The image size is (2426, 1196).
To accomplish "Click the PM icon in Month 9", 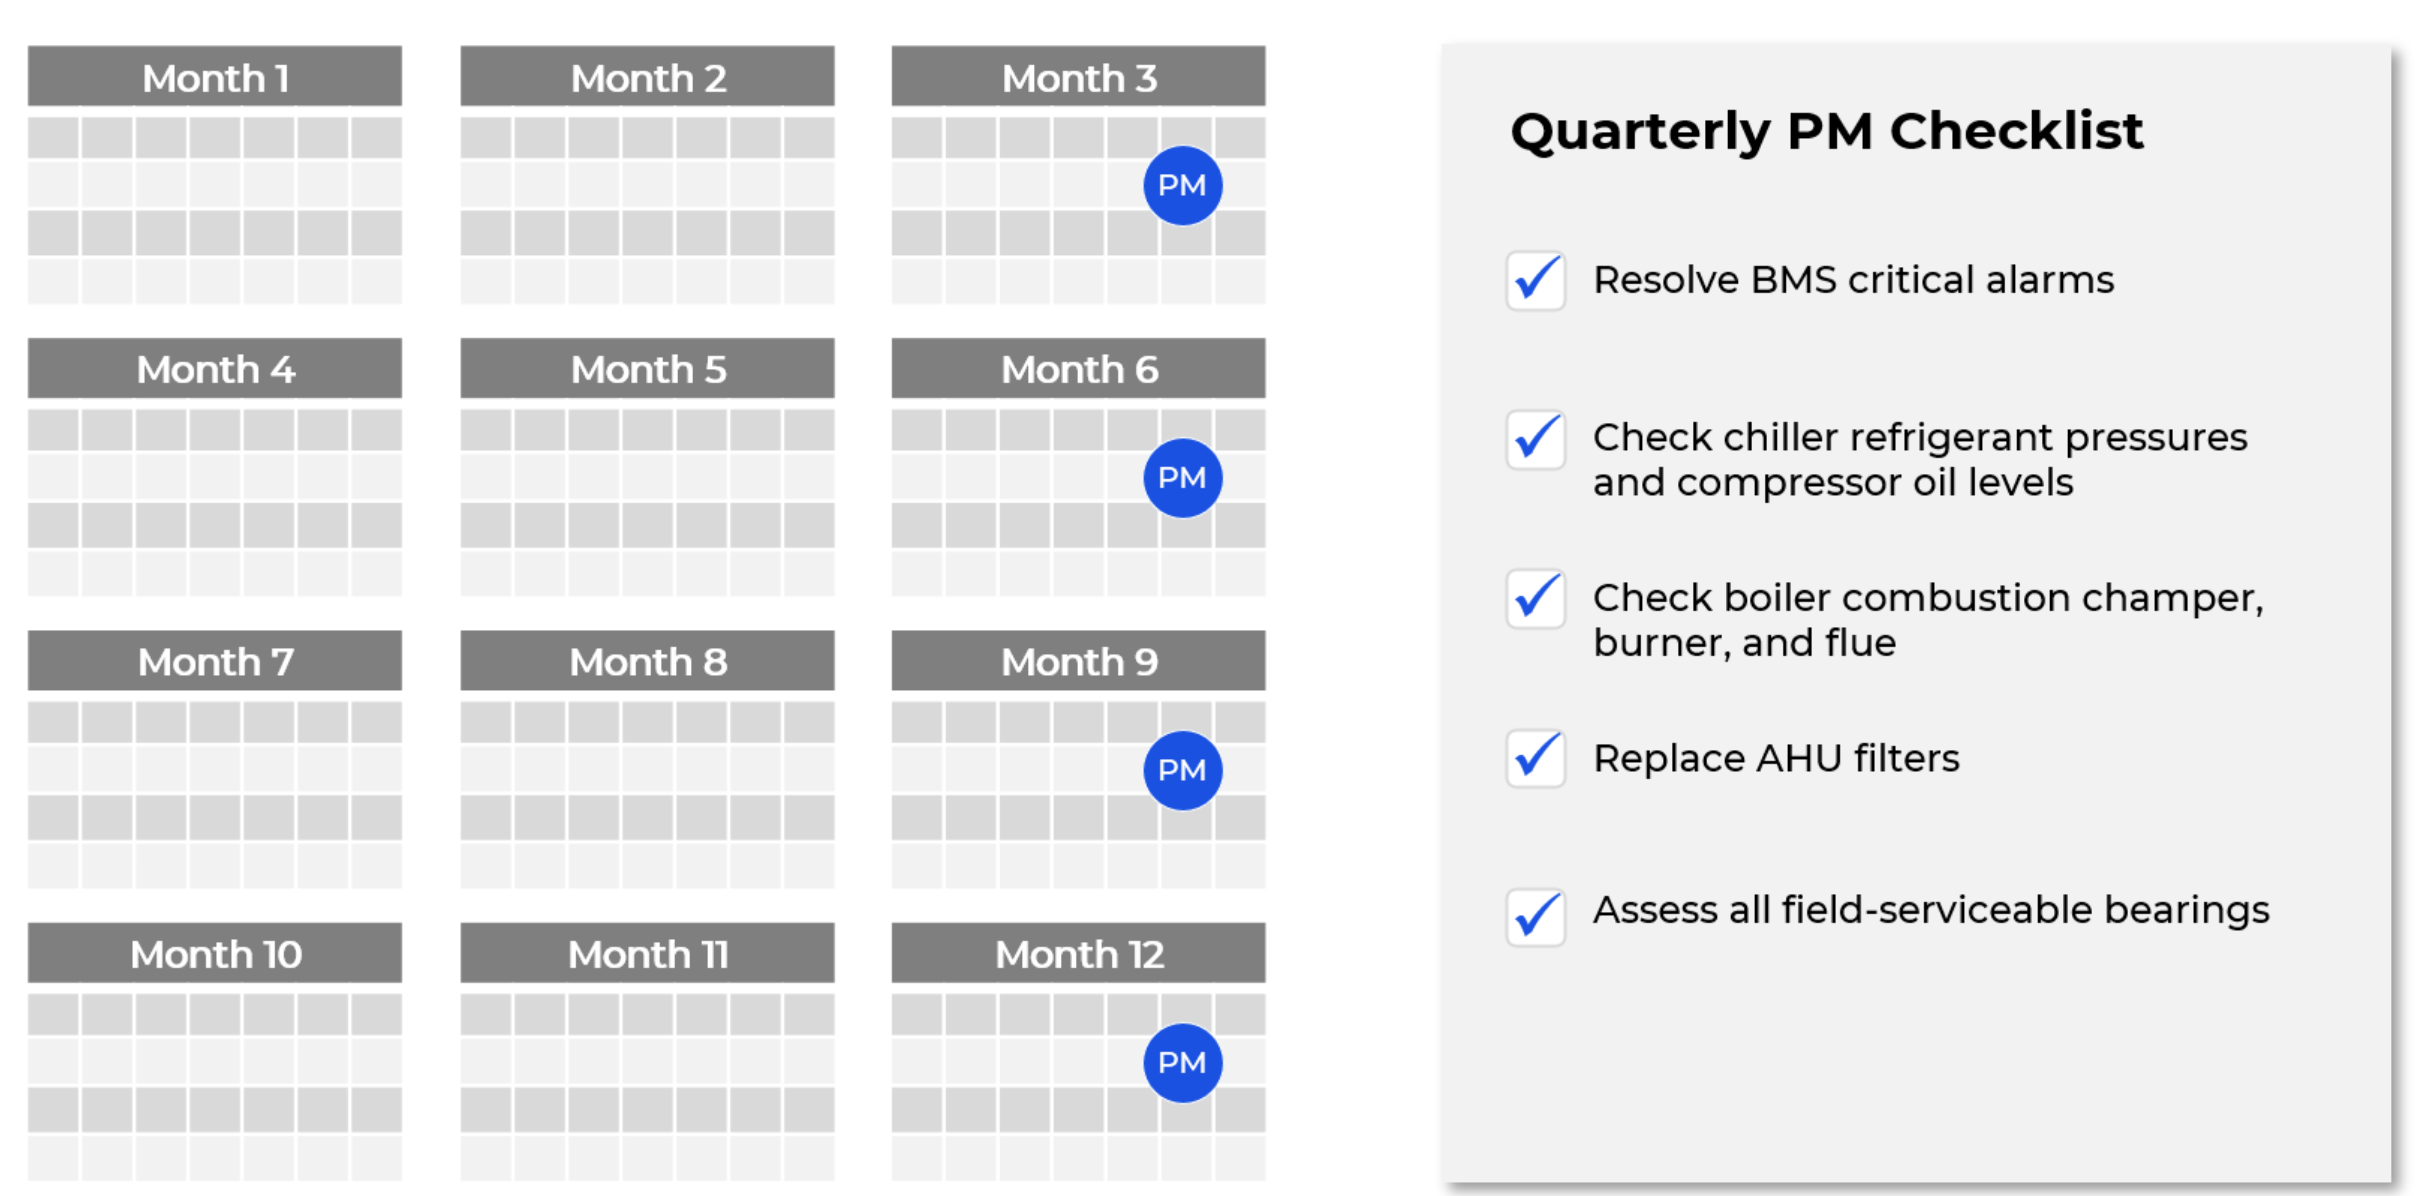I will (x=1184, y=769).
